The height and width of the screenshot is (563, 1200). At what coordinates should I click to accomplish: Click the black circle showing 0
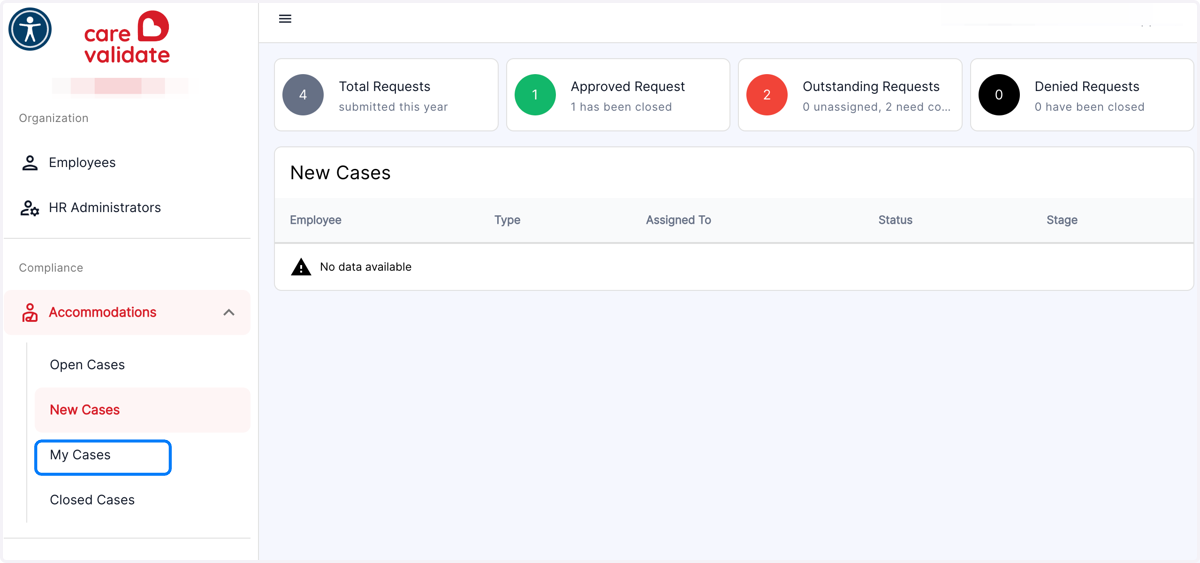(x=999, y=95)
